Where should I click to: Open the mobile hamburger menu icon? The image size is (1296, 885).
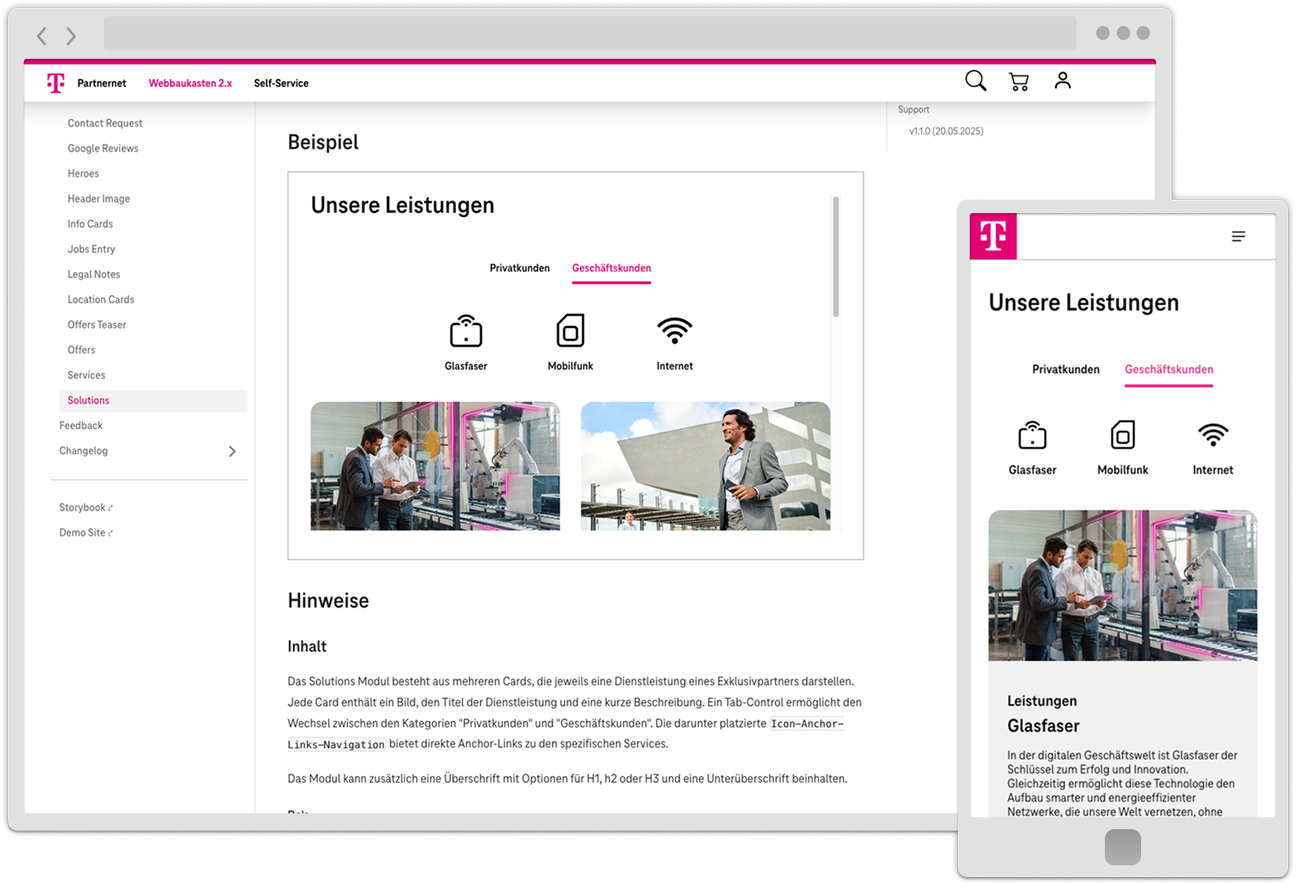[x=1238, y=237]
